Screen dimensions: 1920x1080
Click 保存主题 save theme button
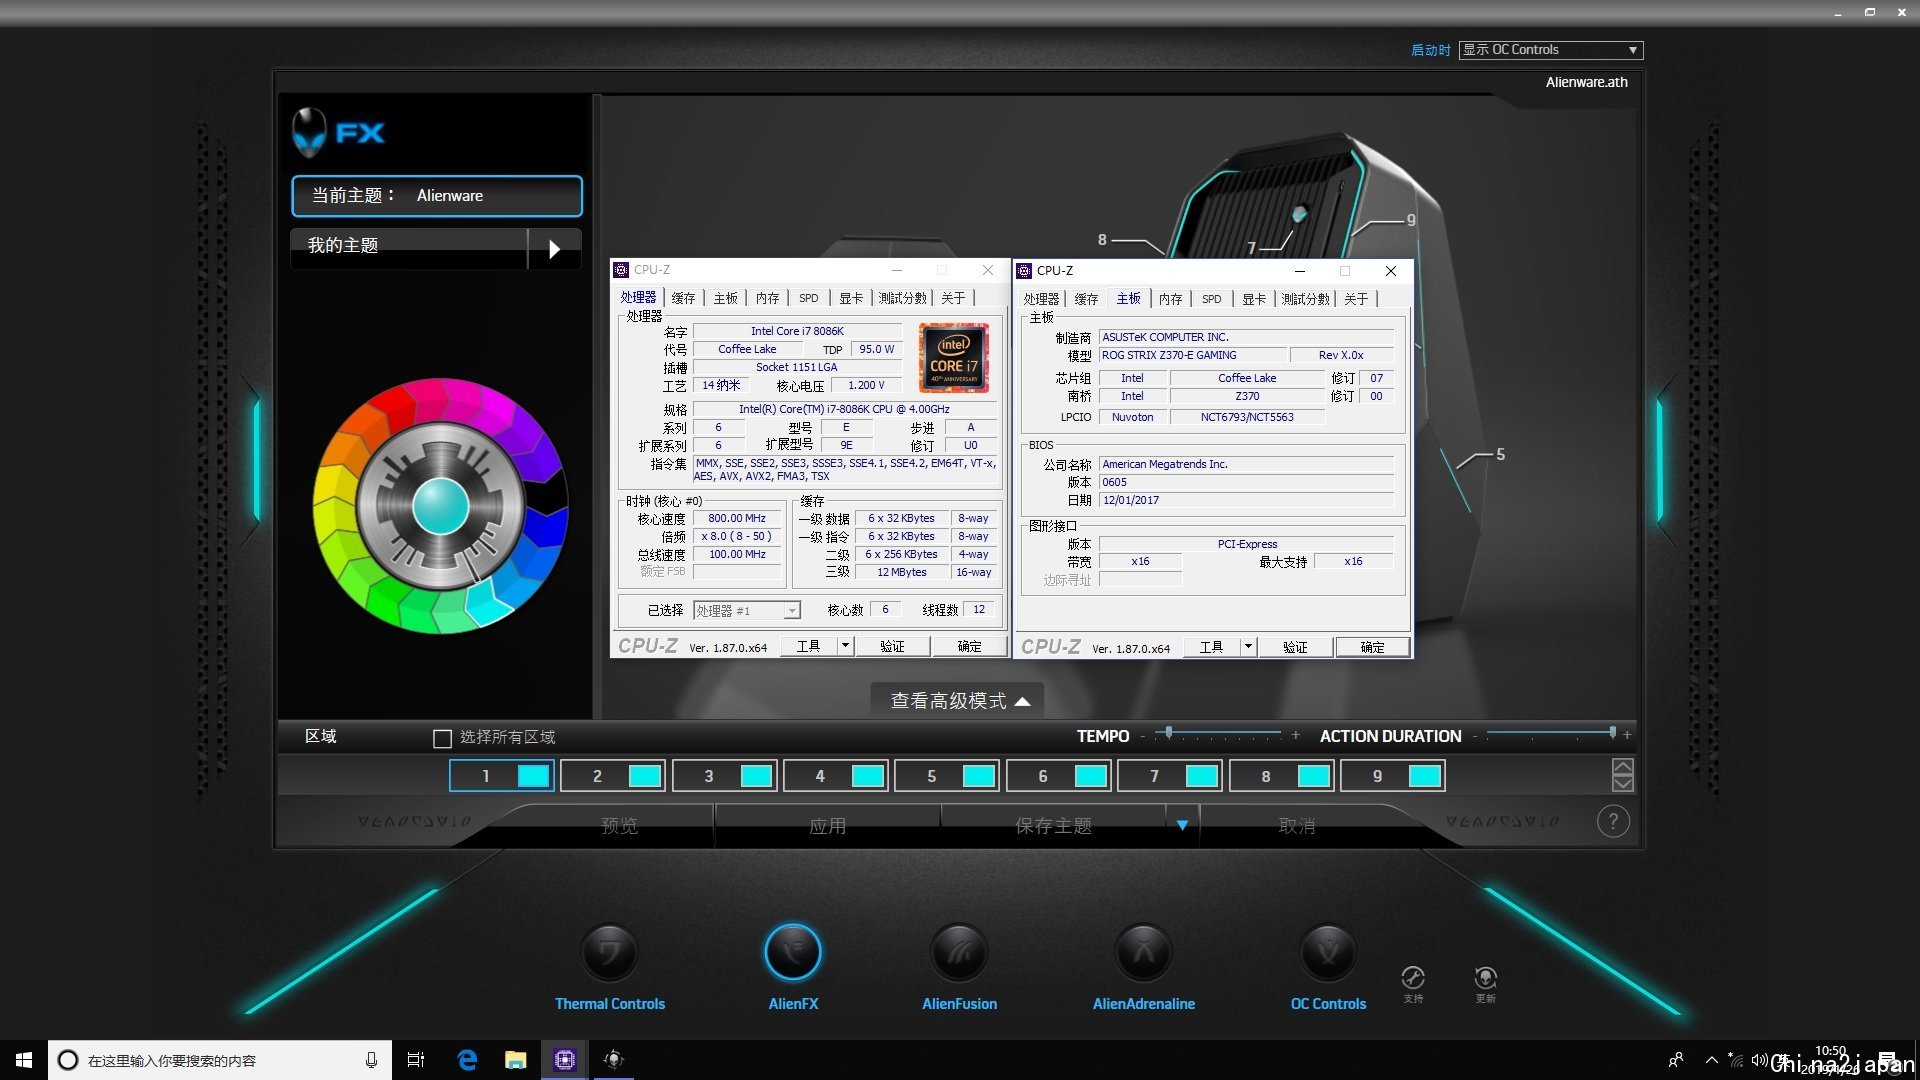[x=1053, y=826]
